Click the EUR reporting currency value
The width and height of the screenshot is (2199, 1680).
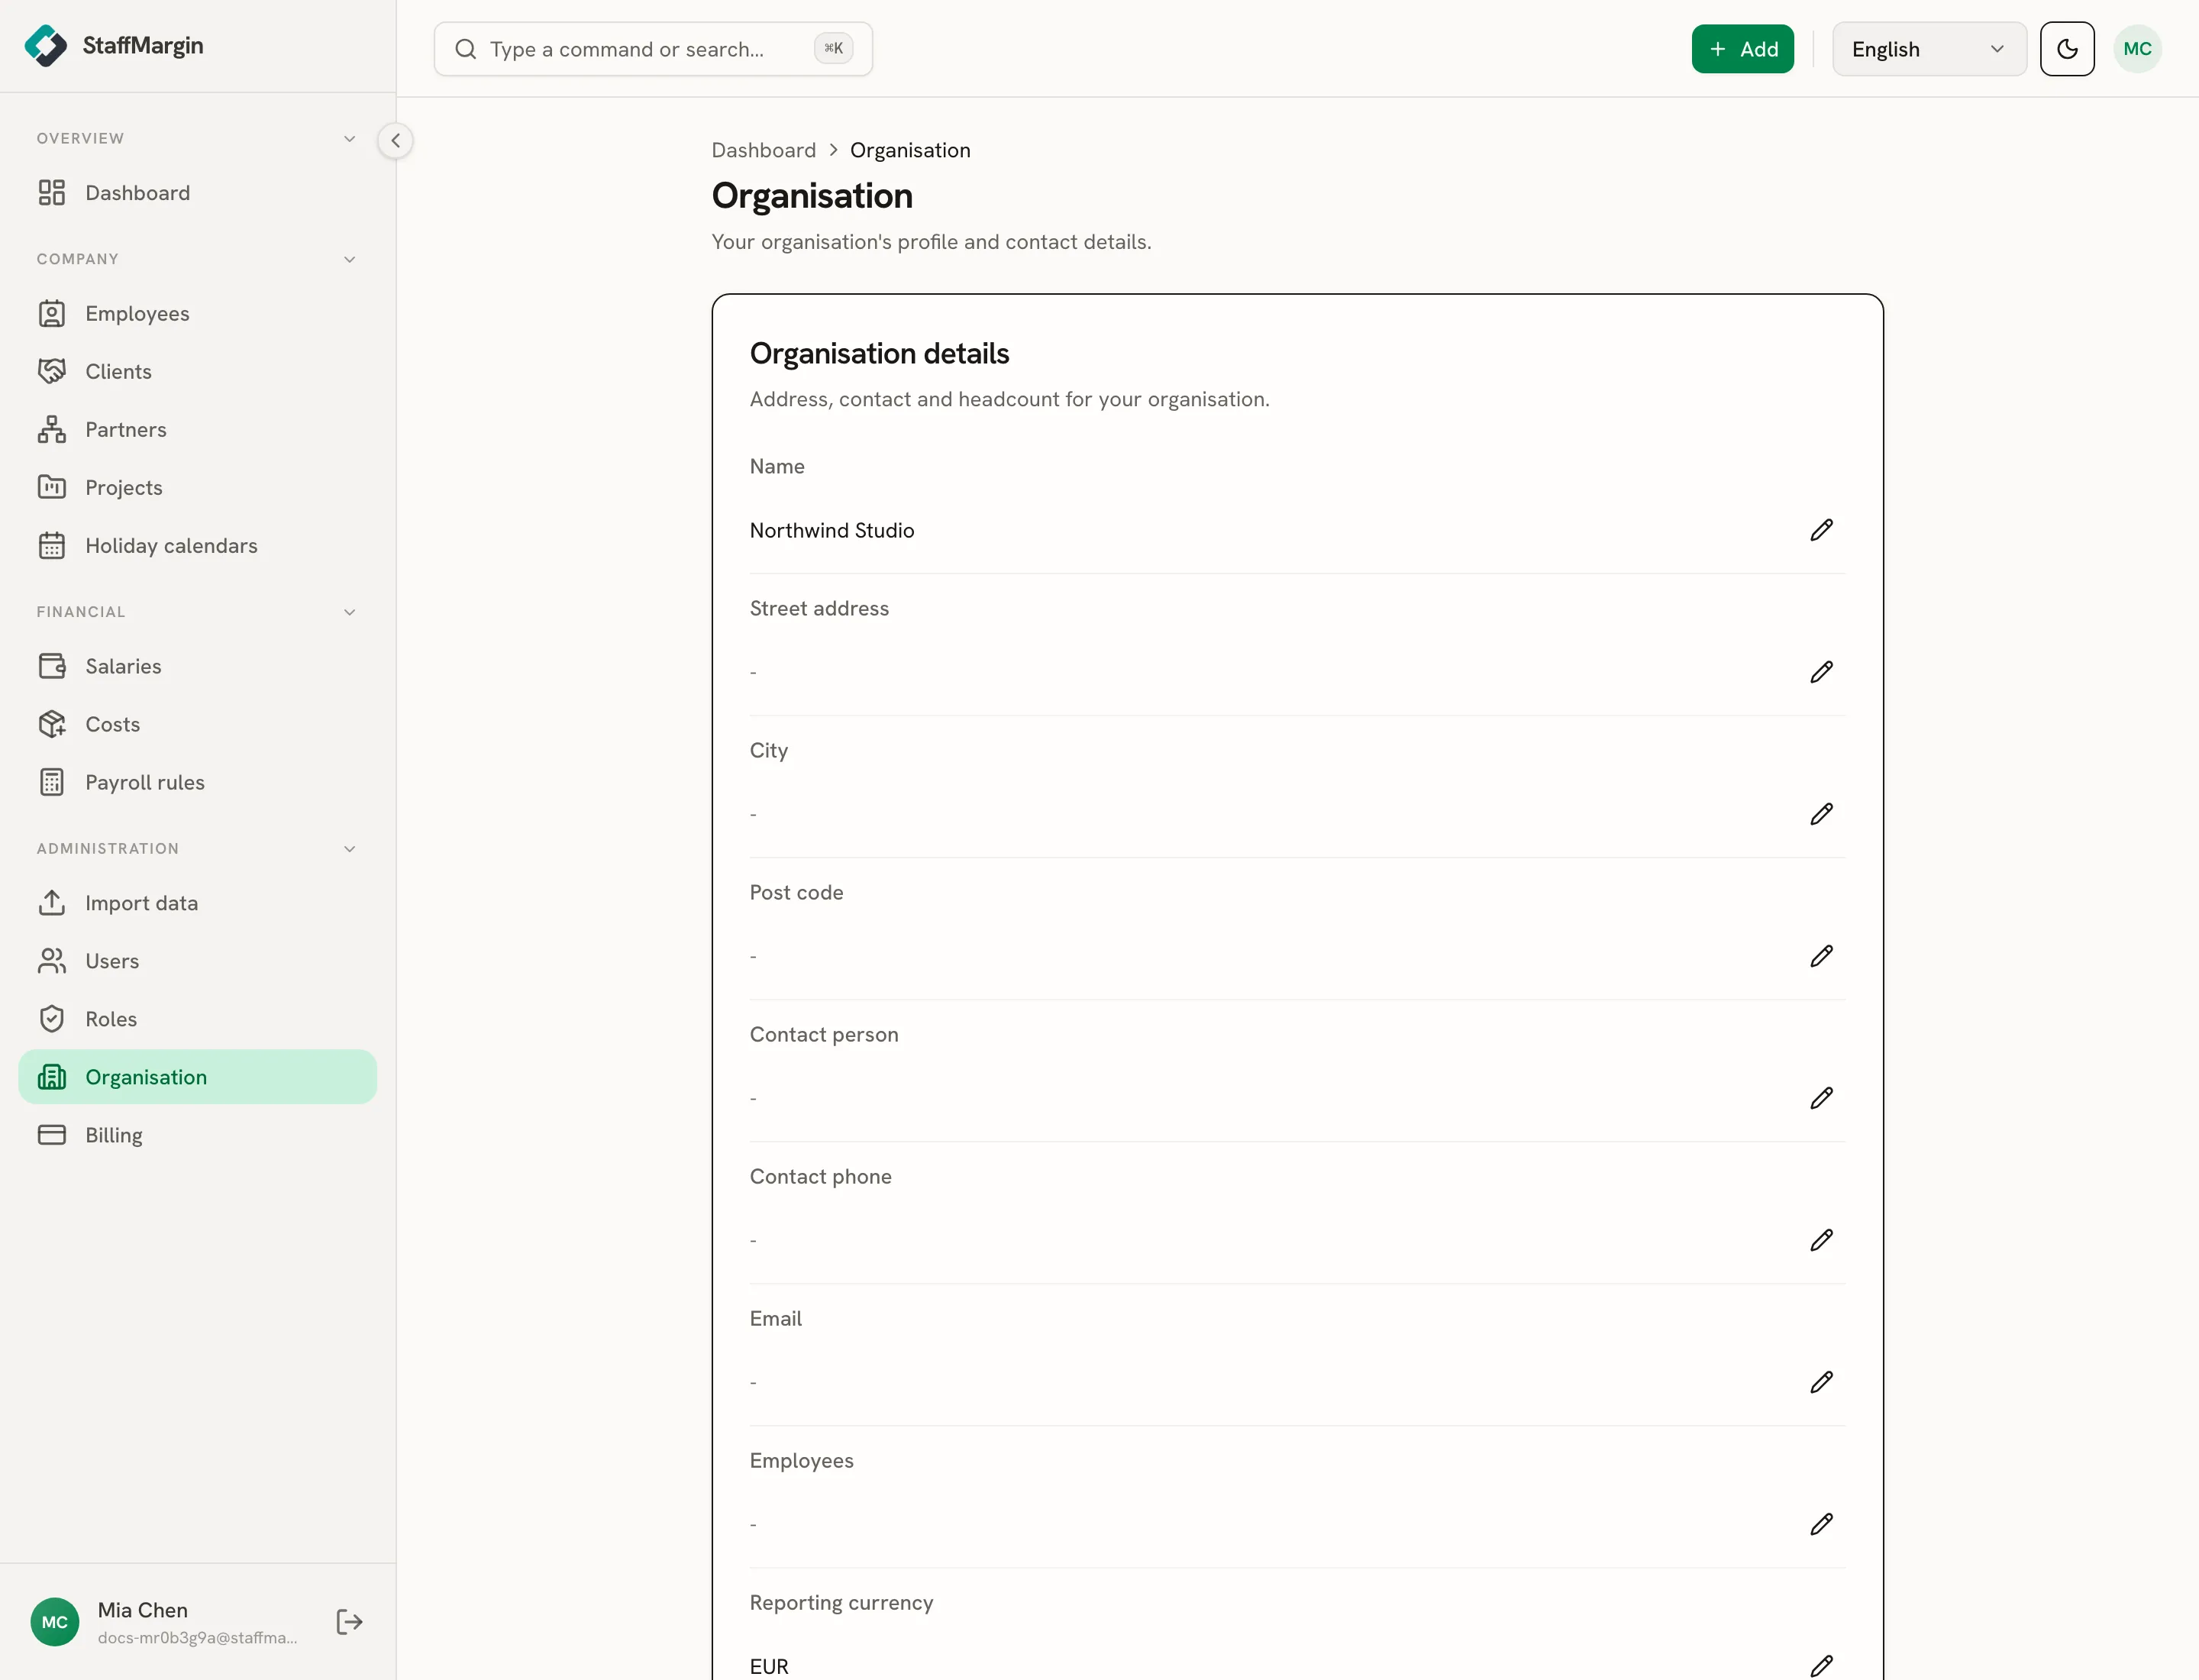(x=769, y=1667)
